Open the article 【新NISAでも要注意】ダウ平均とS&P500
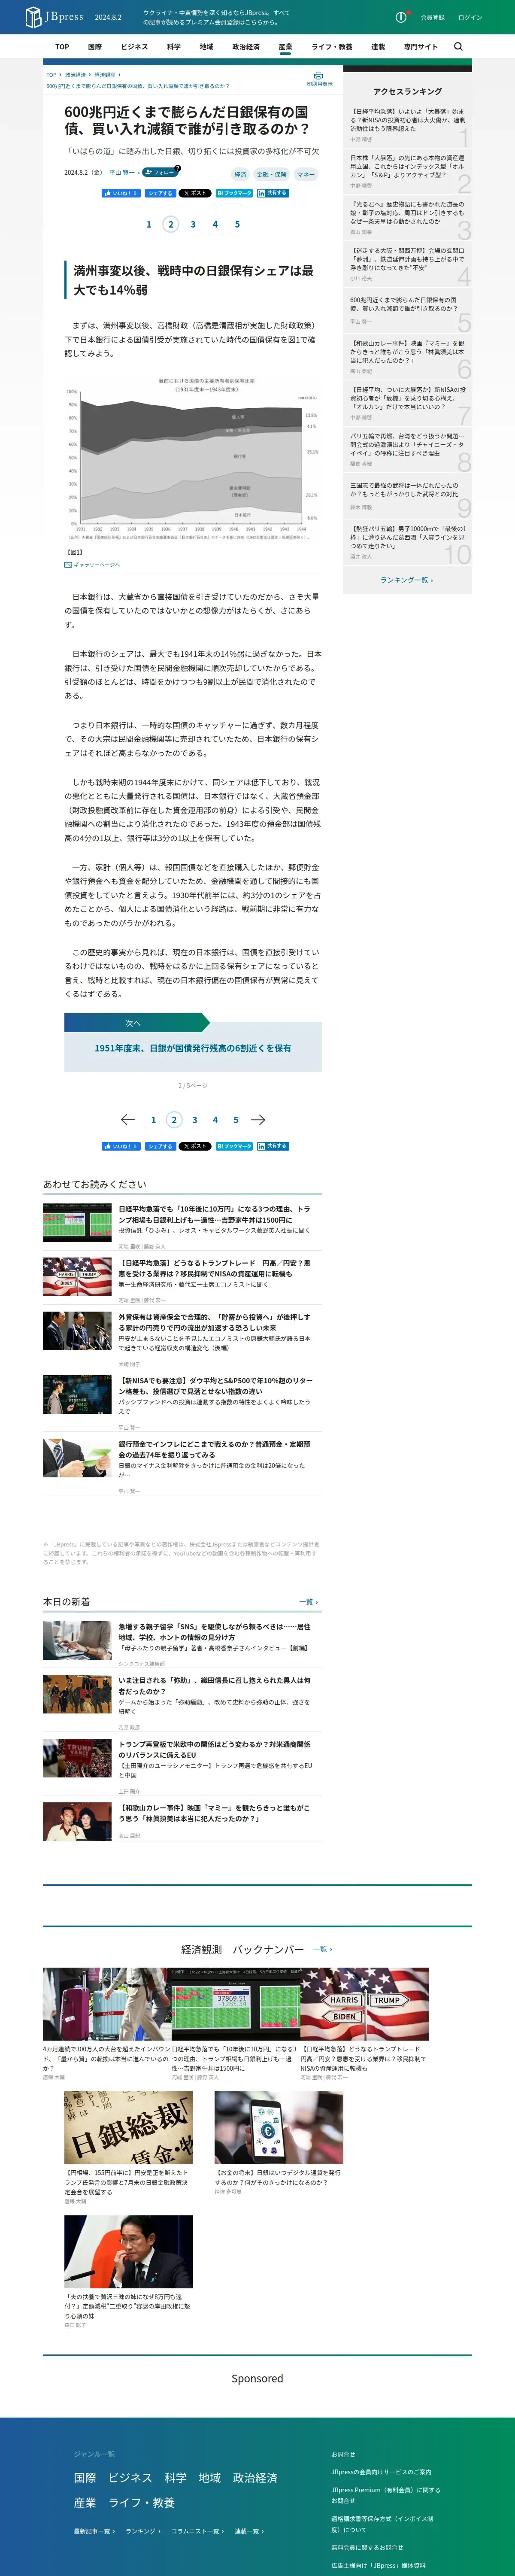The height and width of the screenshot is (2576, 515). pos(215,1385)
